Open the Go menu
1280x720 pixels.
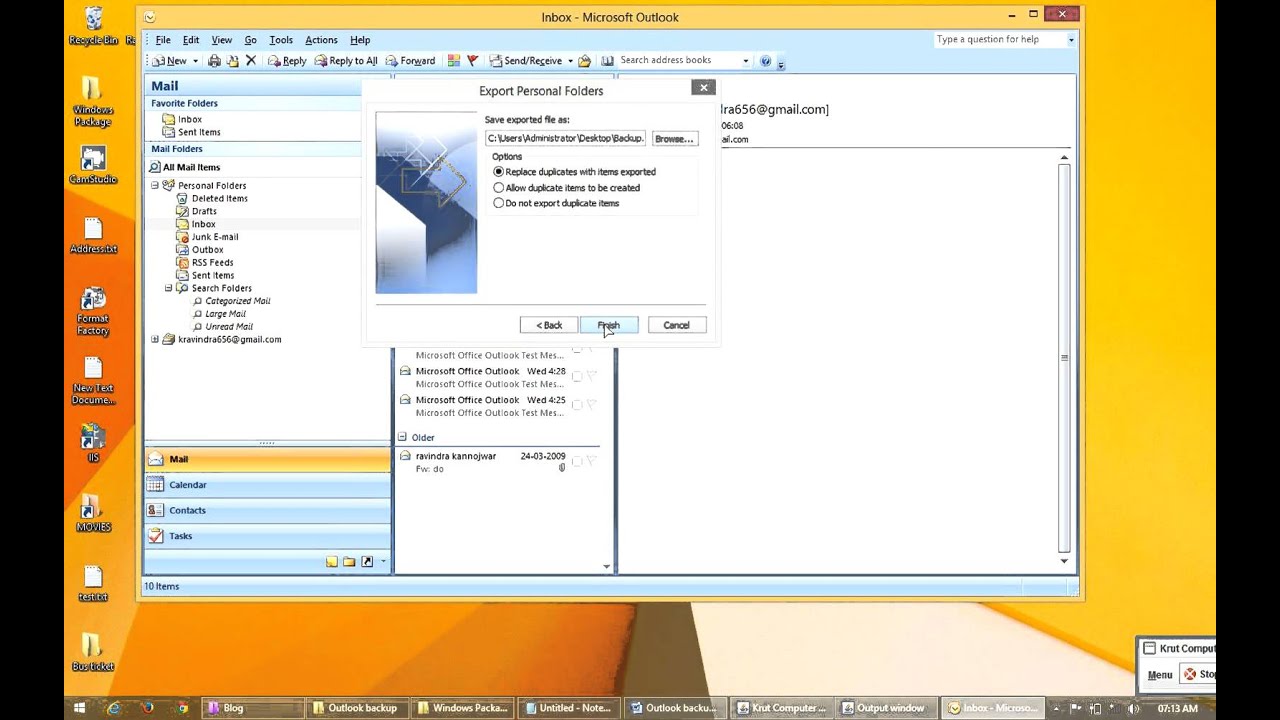pos(251,40)
